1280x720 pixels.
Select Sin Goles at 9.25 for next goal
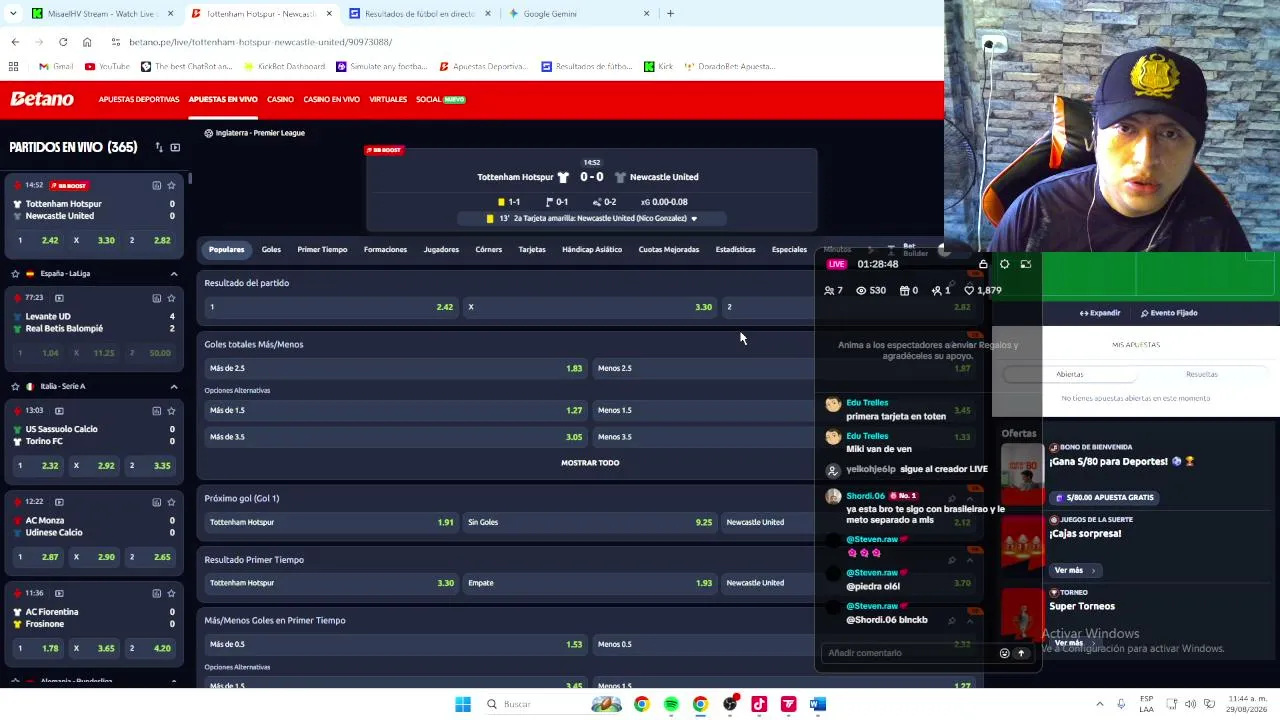[x=590, y=522]
